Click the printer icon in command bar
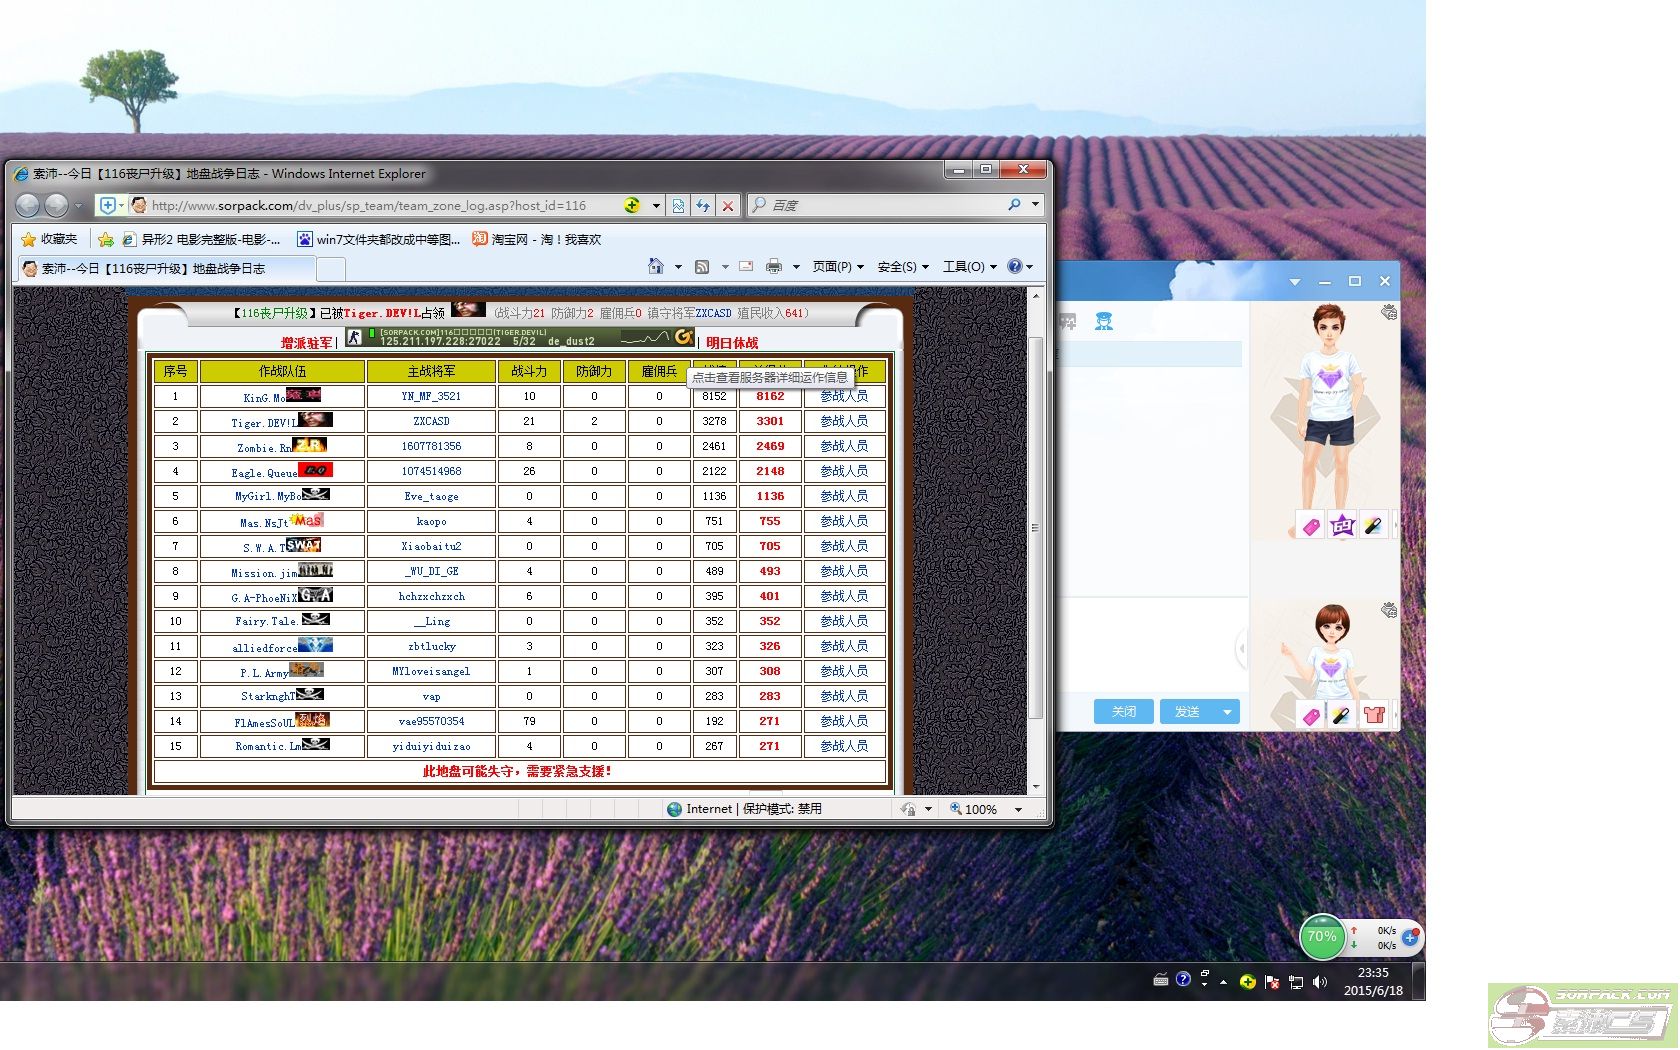The height and width of the screenshot is (1050, 1680). 773,266
